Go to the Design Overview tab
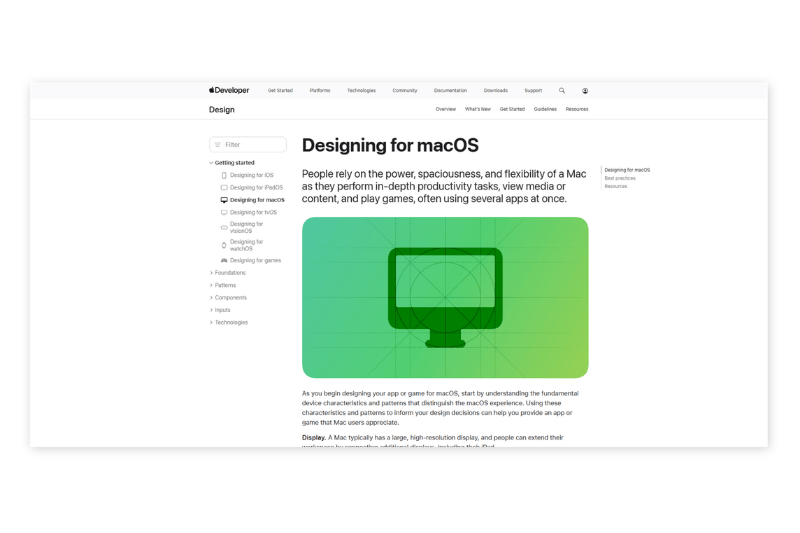 [445, 109]
